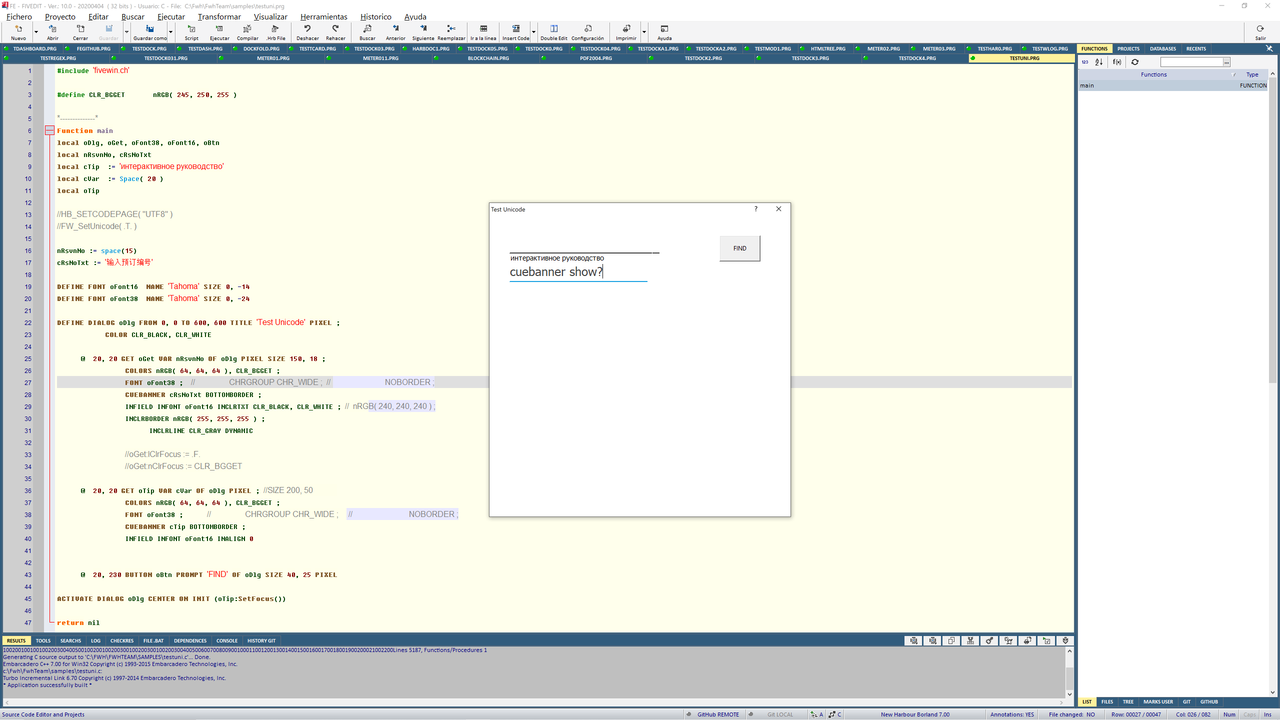Select the main function row
Screen dimensions: 1280x720
pos(1172,86)
